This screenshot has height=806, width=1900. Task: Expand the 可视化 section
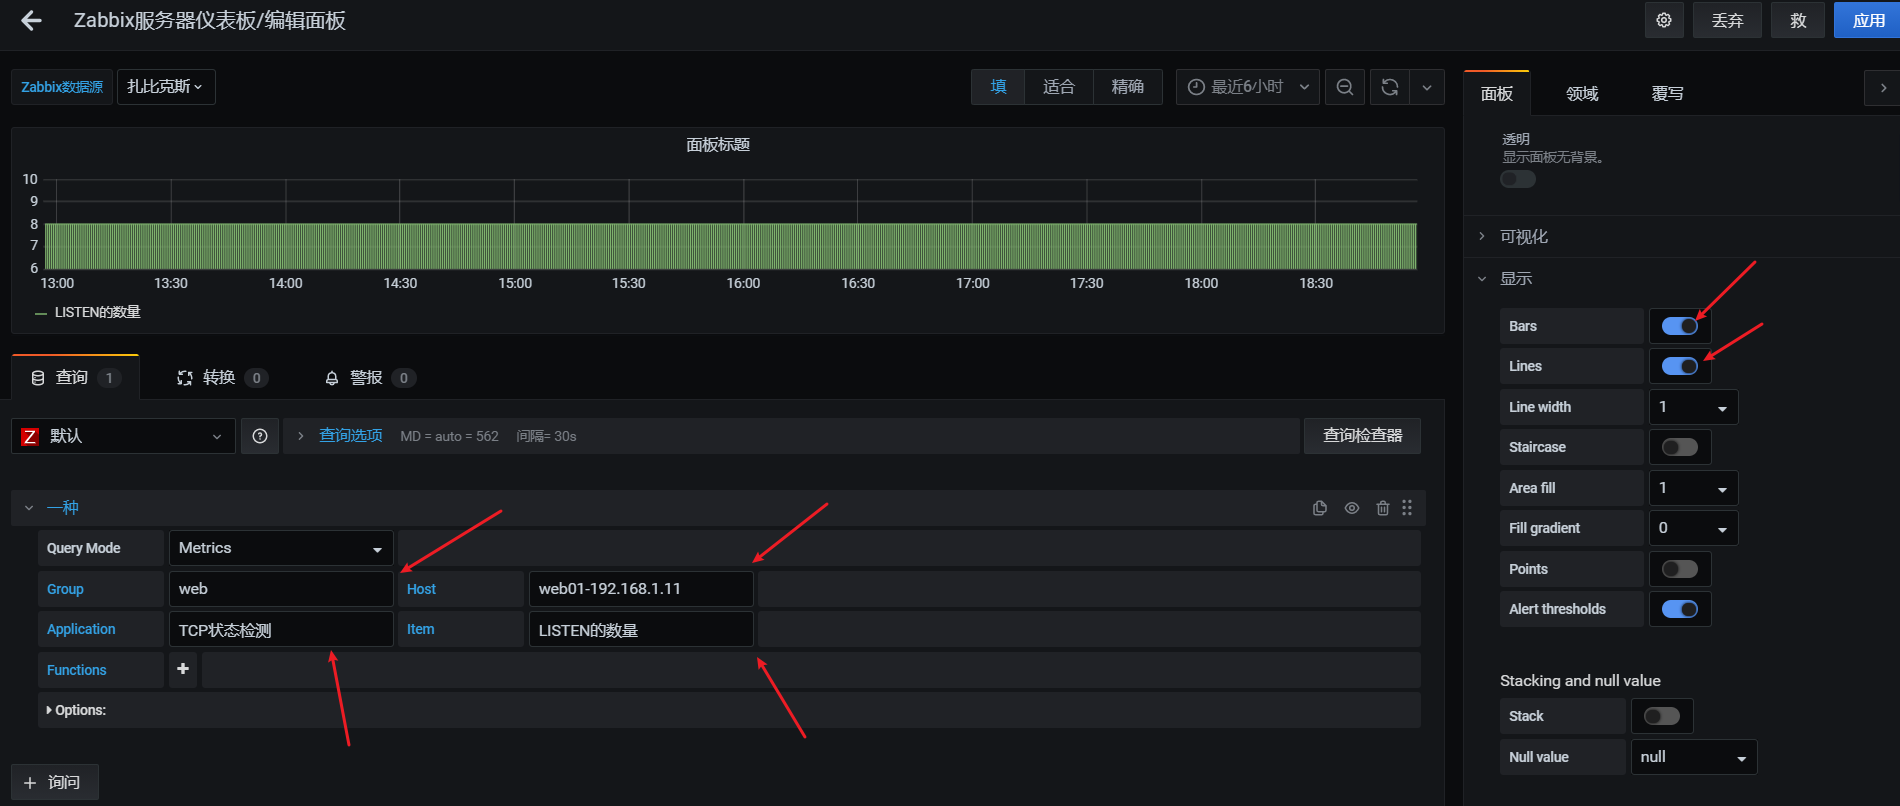pos(1523,237)
